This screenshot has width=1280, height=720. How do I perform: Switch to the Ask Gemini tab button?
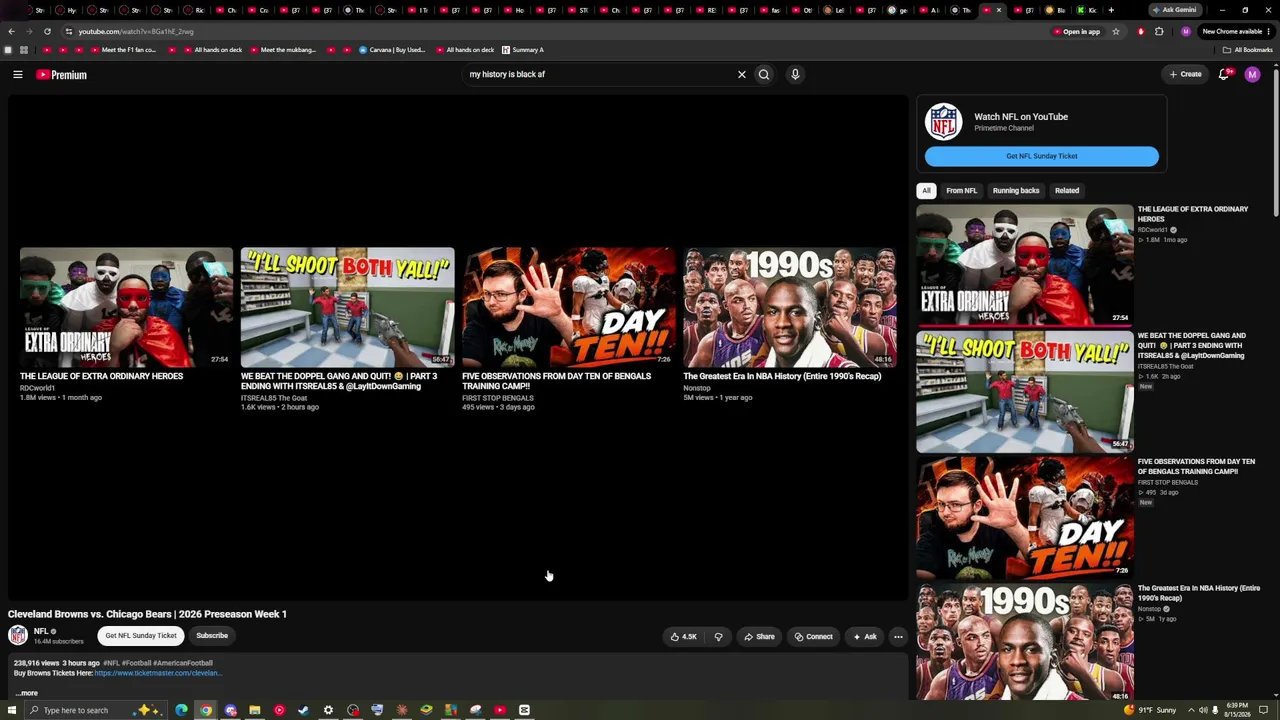1174,10
